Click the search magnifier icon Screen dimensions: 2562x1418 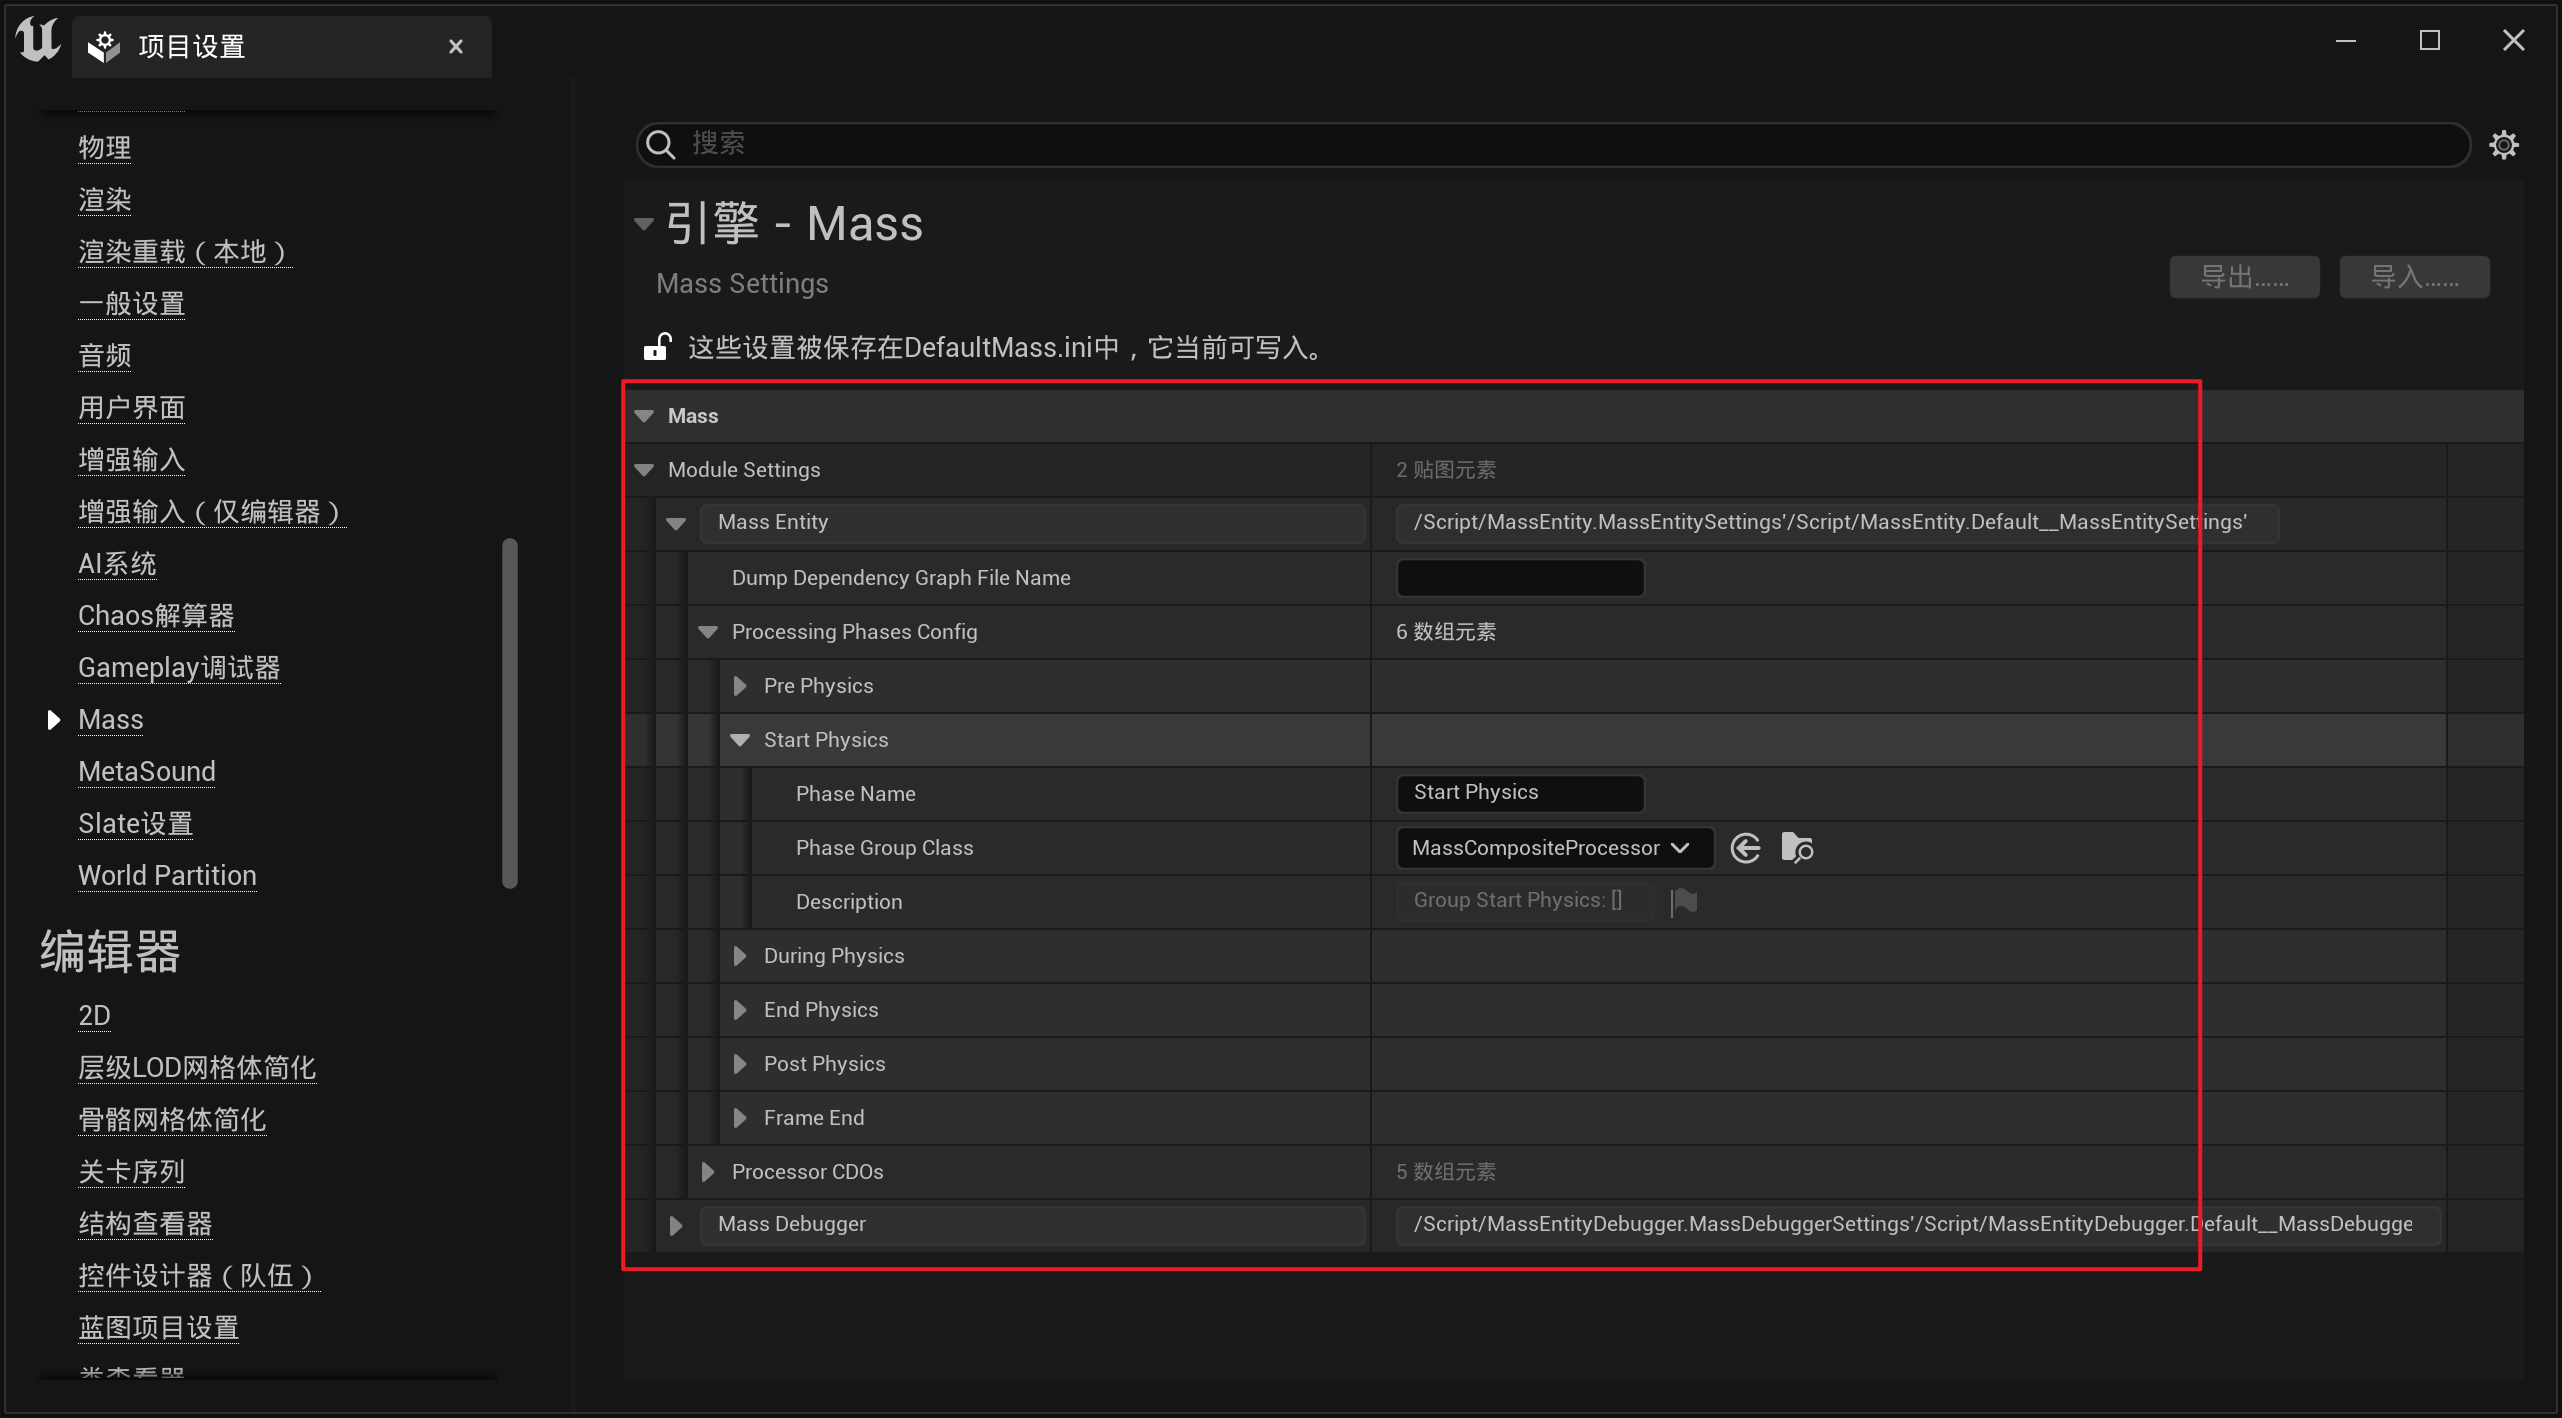point(660,145)
